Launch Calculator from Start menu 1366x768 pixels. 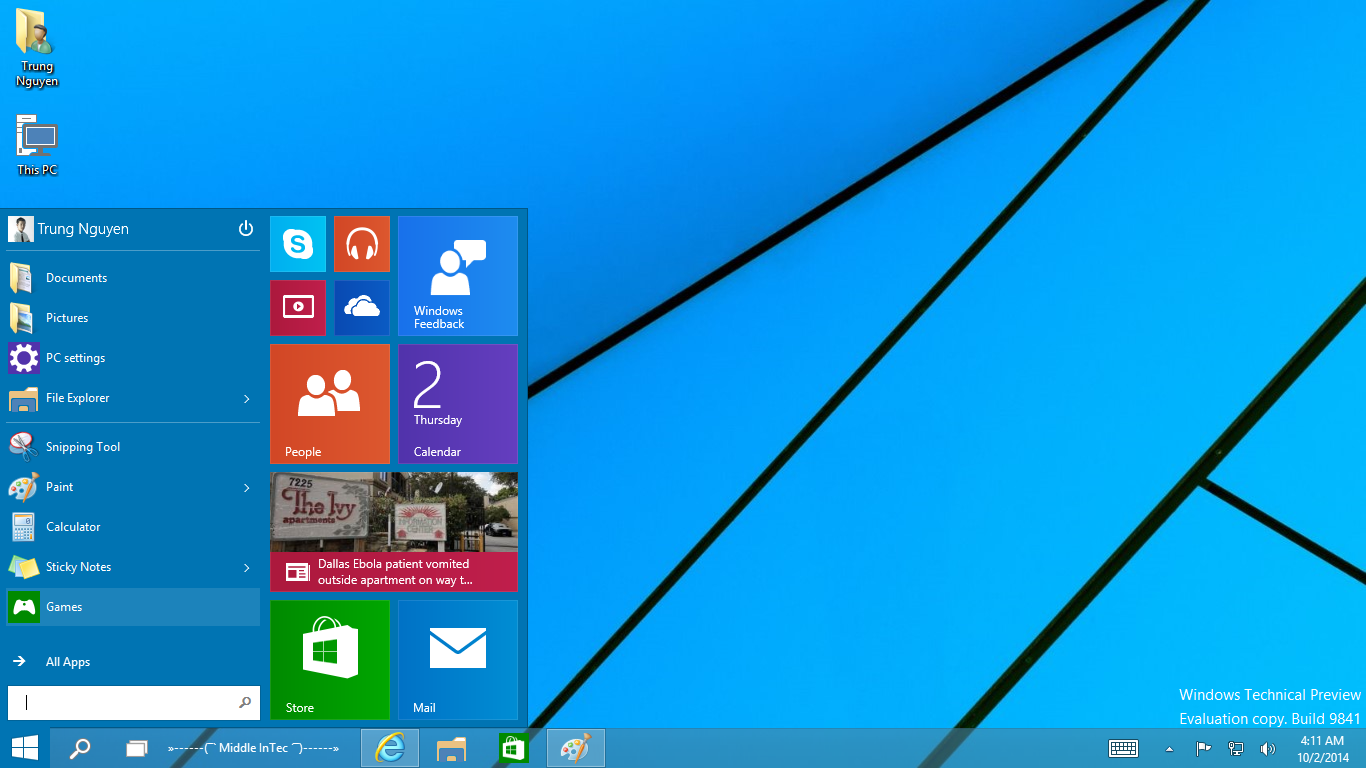point(132,527)
